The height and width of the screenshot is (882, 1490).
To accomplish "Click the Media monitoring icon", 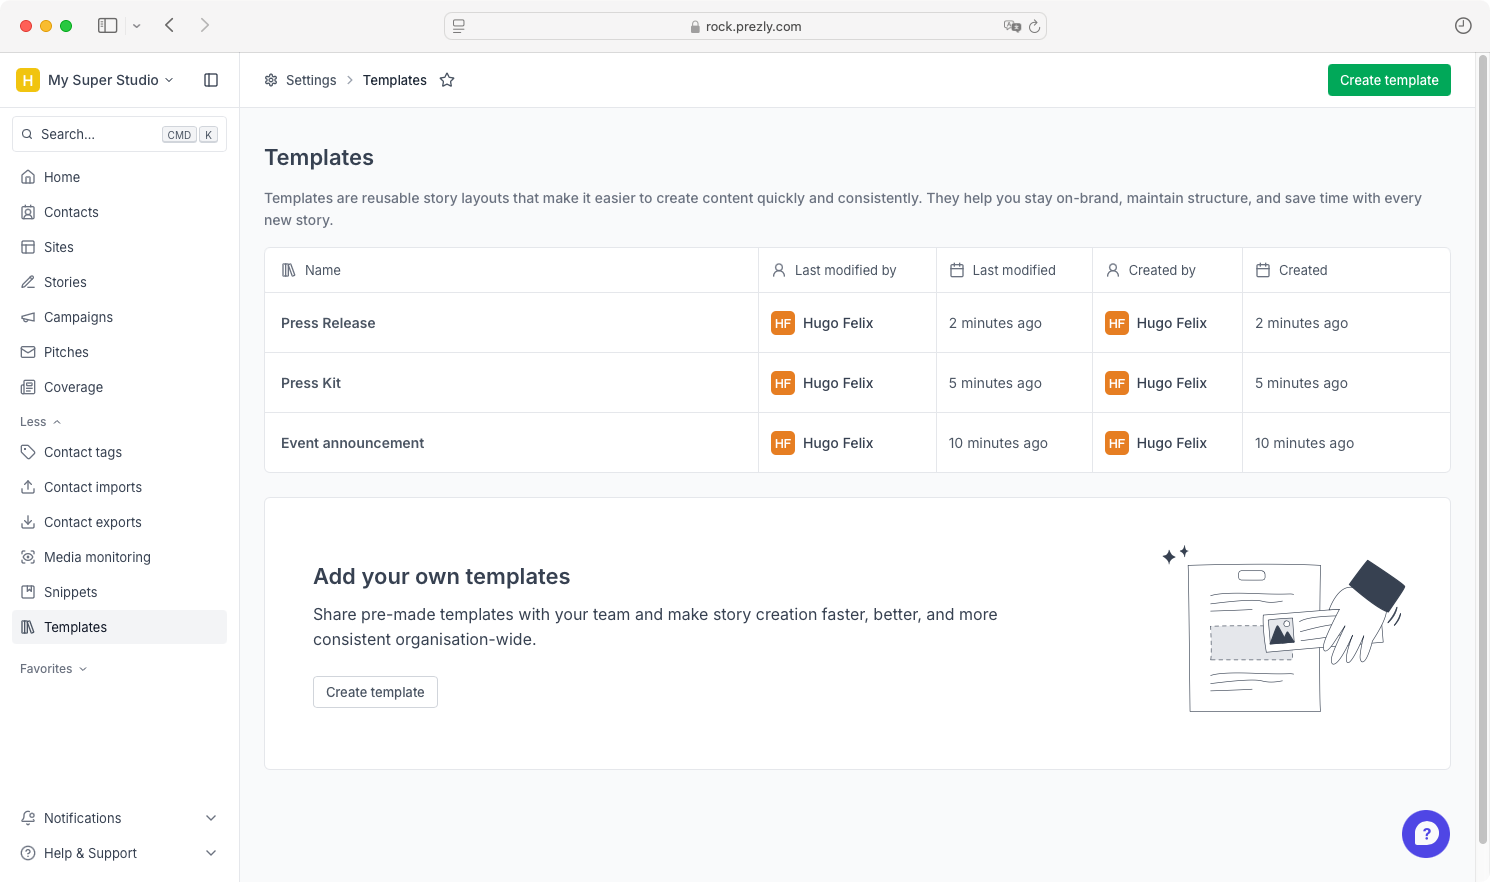I will coord(28,557).
